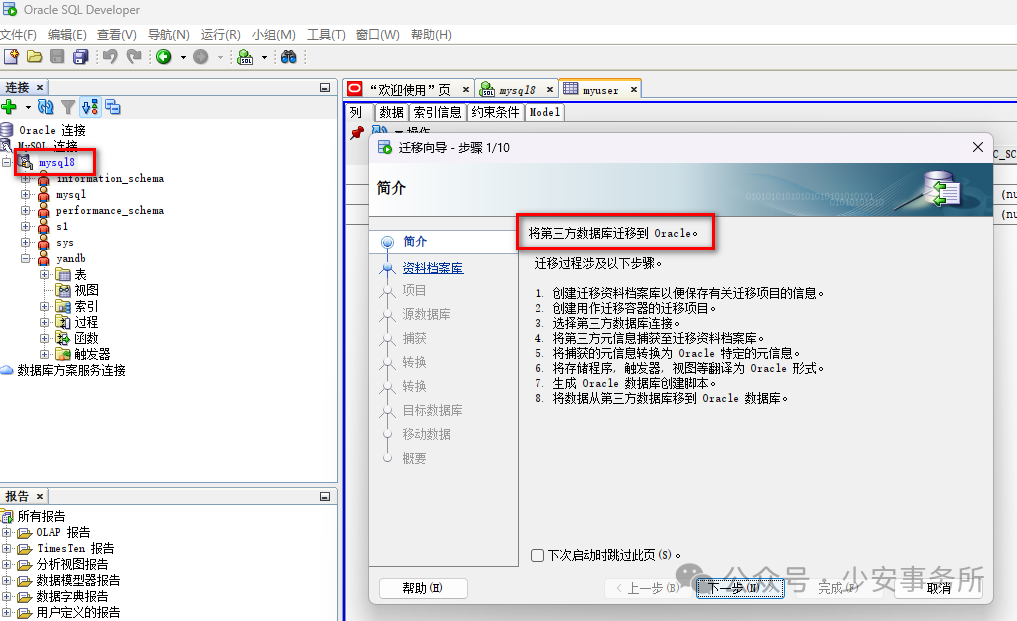The height and width of the screenshot is (621, 1017).
Task: Click the New file toolbar icon
Action: [11, 56]
